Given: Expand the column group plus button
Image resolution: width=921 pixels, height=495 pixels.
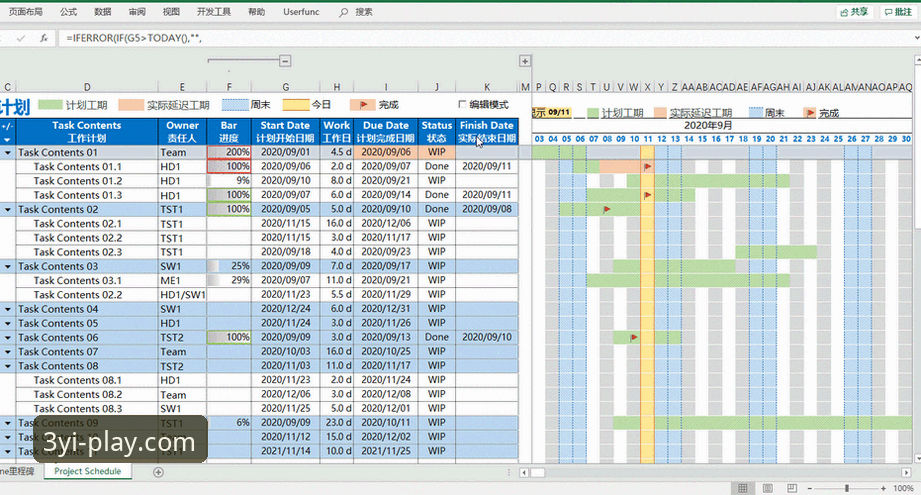Looking at the screenshot, I should [x=525, y=60].
